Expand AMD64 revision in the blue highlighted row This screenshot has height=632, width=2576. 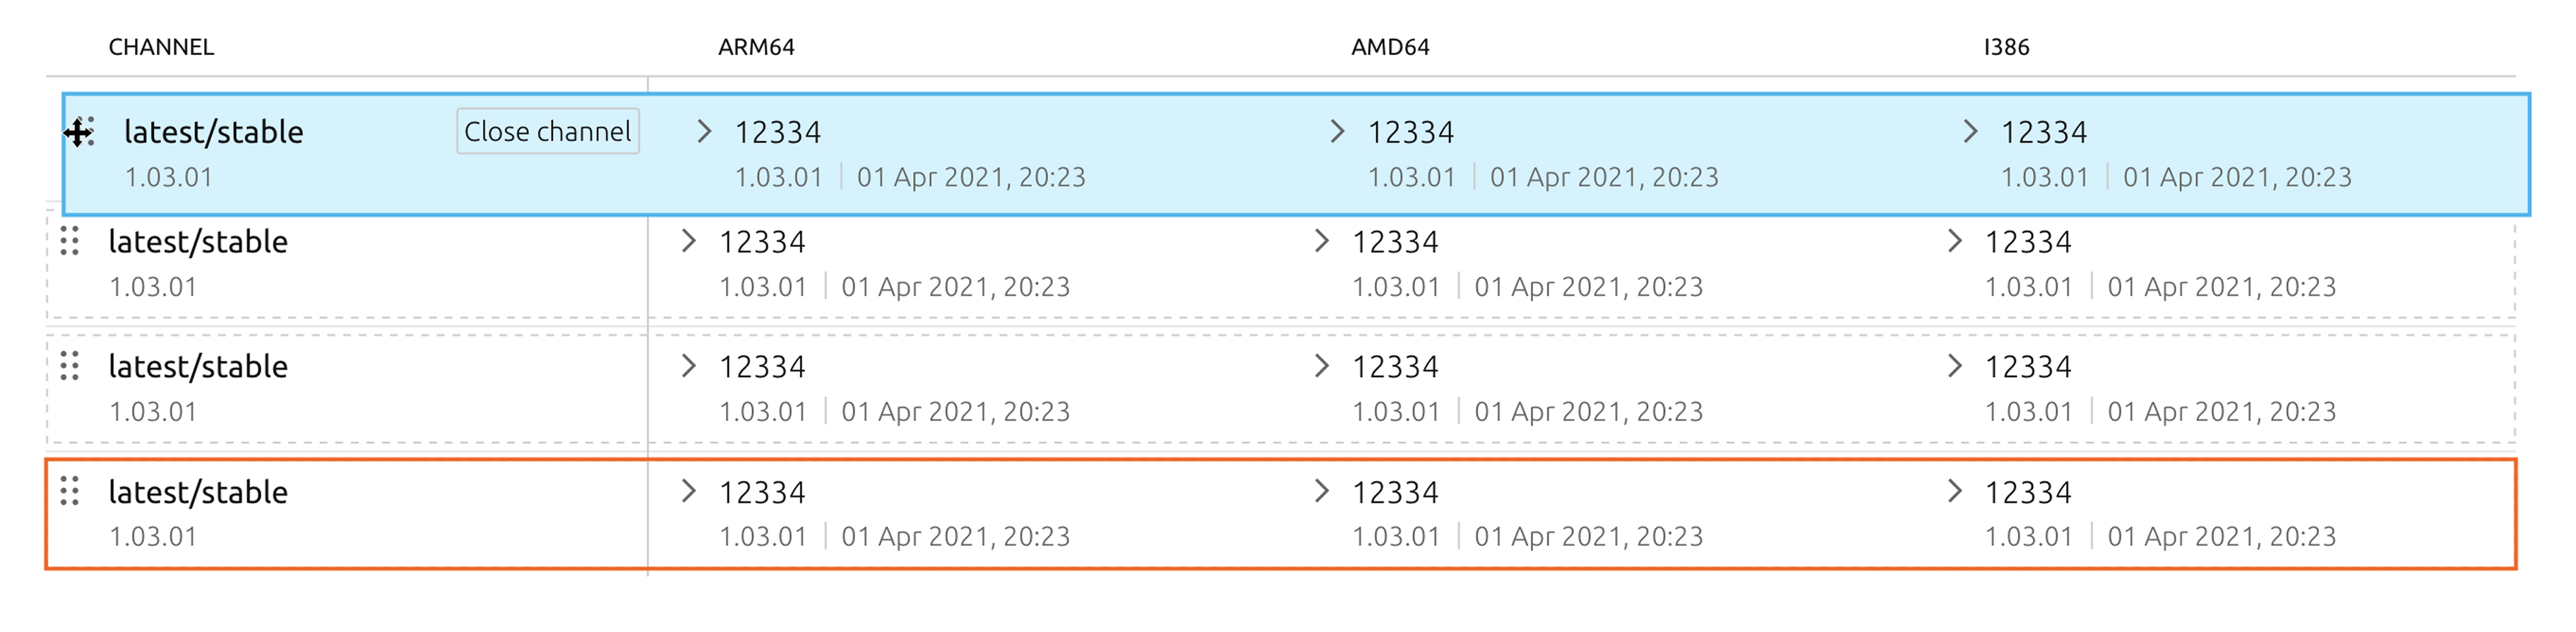pyautogui.click(x=1337, y=131)
